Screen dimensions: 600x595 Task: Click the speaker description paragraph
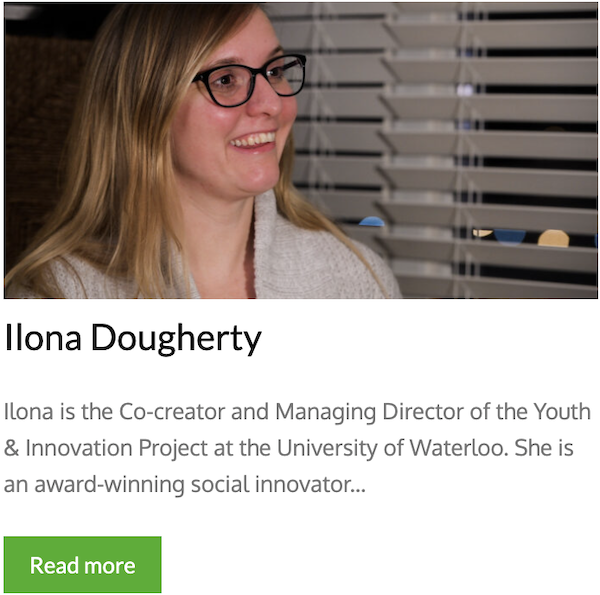click(x=298, y=448)
